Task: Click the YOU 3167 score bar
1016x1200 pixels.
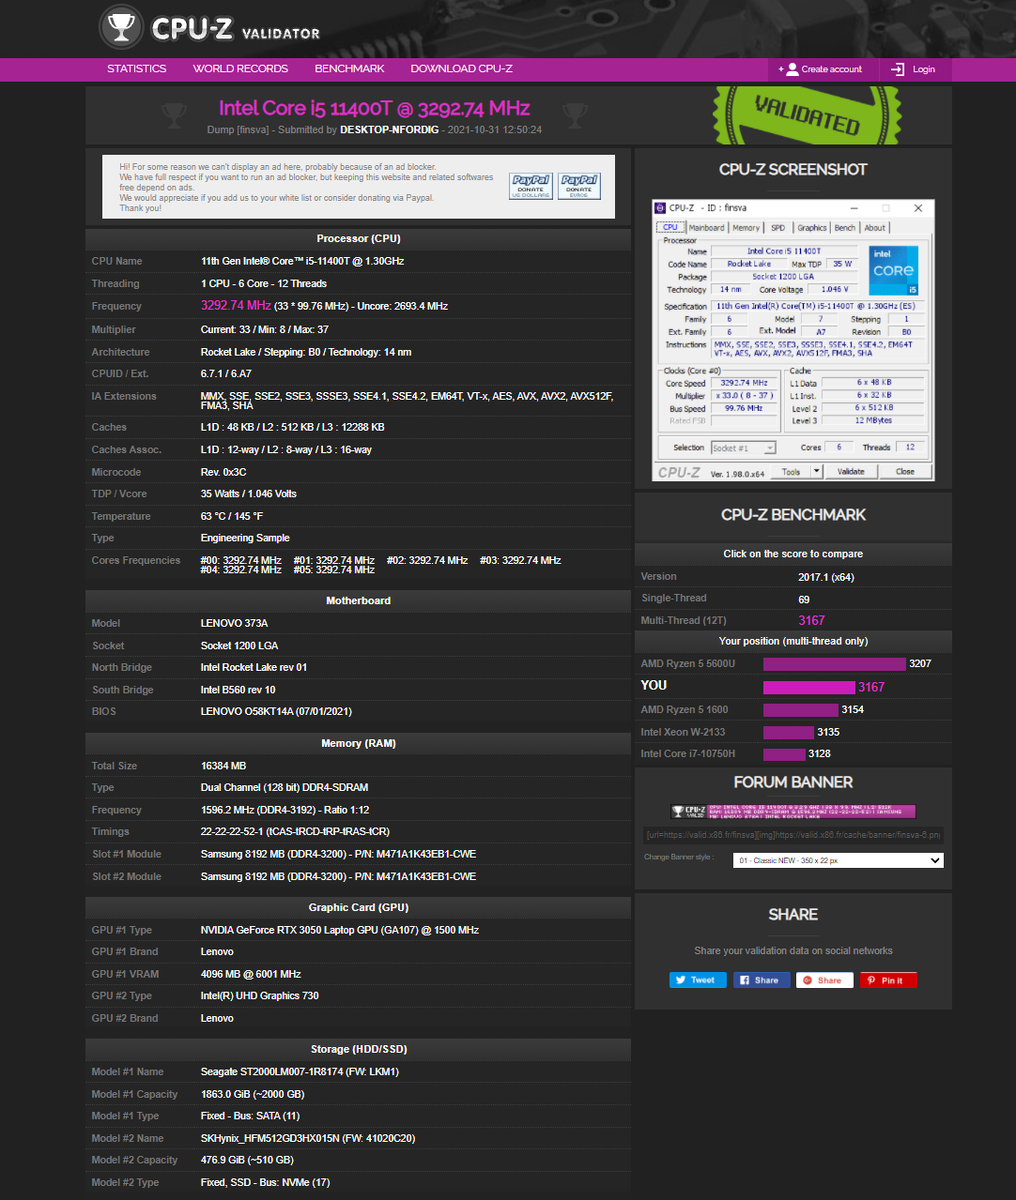Action: 809,687
